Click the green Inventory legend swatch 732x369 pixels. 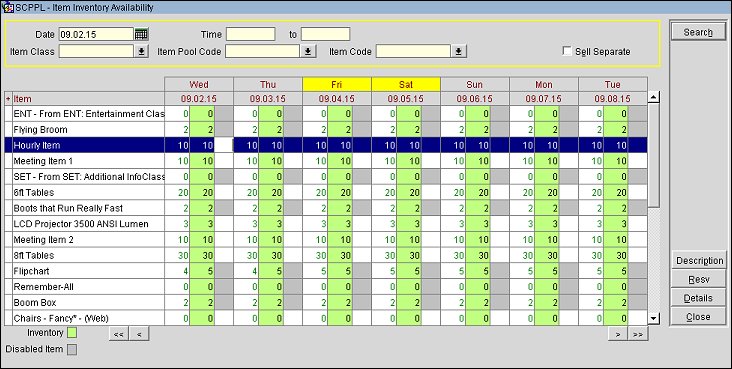(72, 333)
